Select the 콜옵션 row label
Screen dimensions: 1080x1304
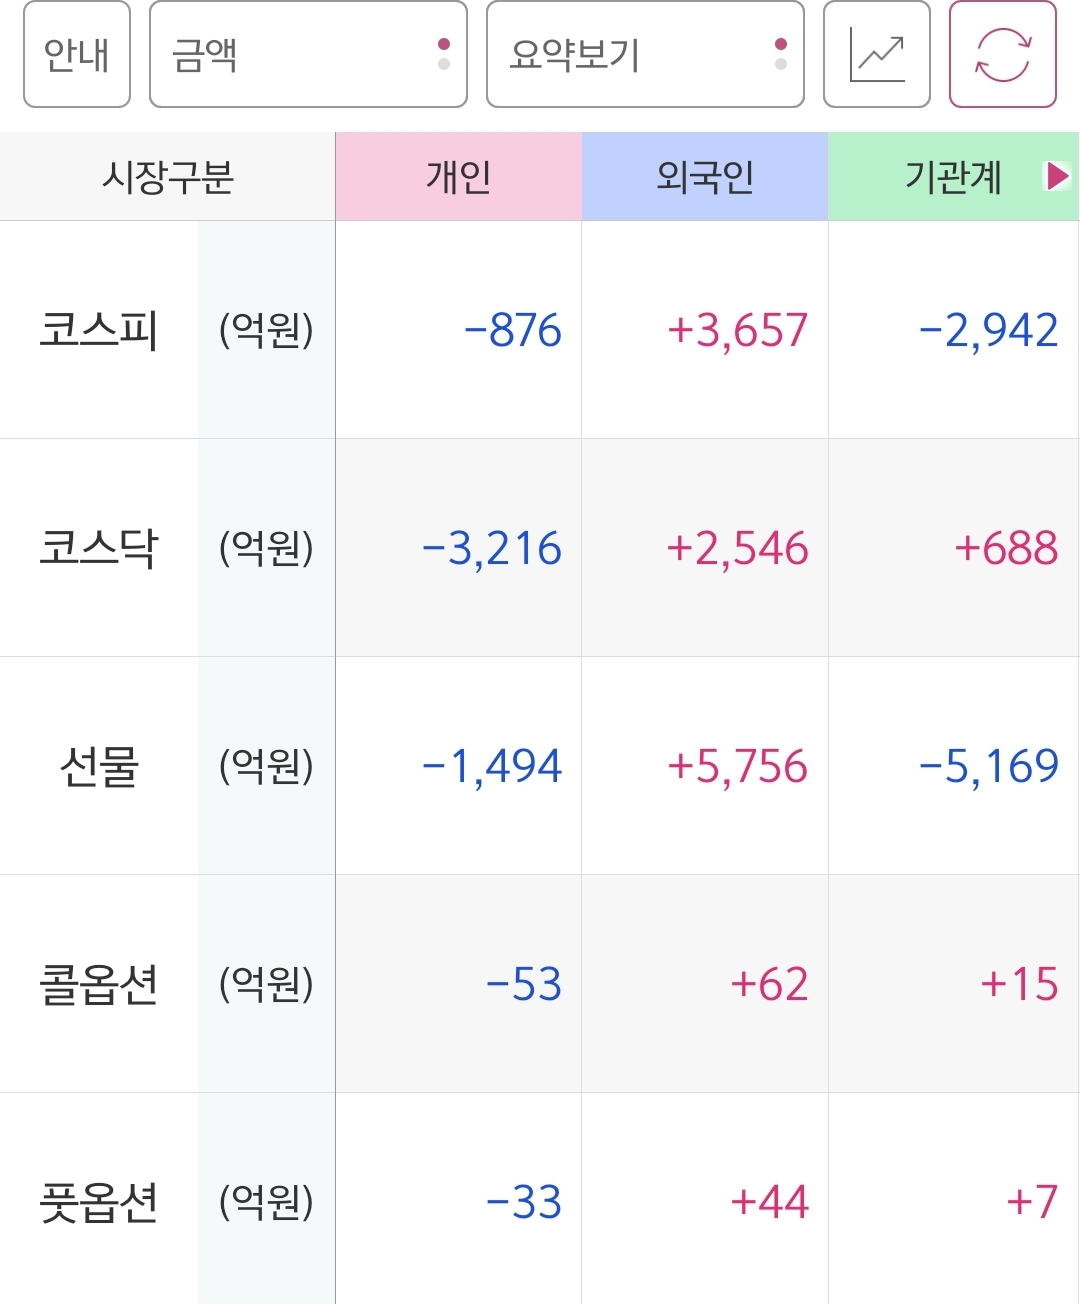(x=99, y=984)
